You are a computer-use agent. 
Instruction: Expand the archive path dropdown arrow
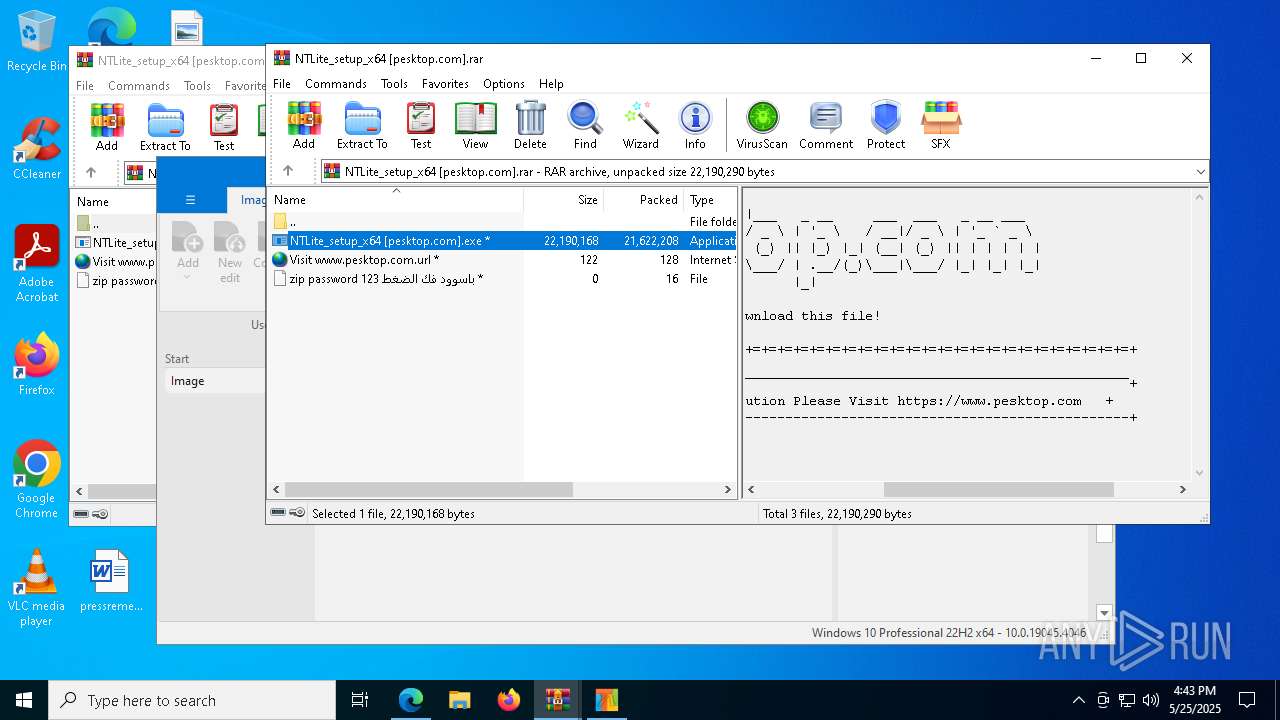(1200, 171)
